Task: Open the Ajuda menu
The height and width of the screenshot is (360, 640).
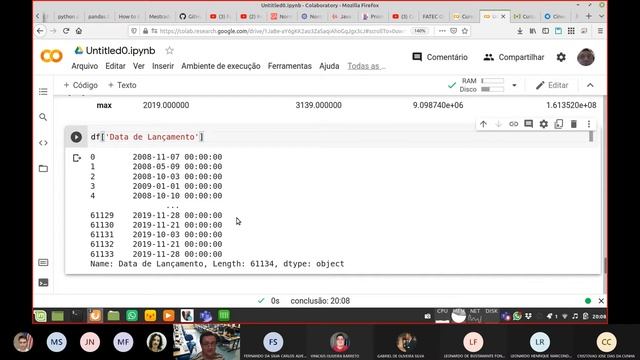Action: point(329,66)
